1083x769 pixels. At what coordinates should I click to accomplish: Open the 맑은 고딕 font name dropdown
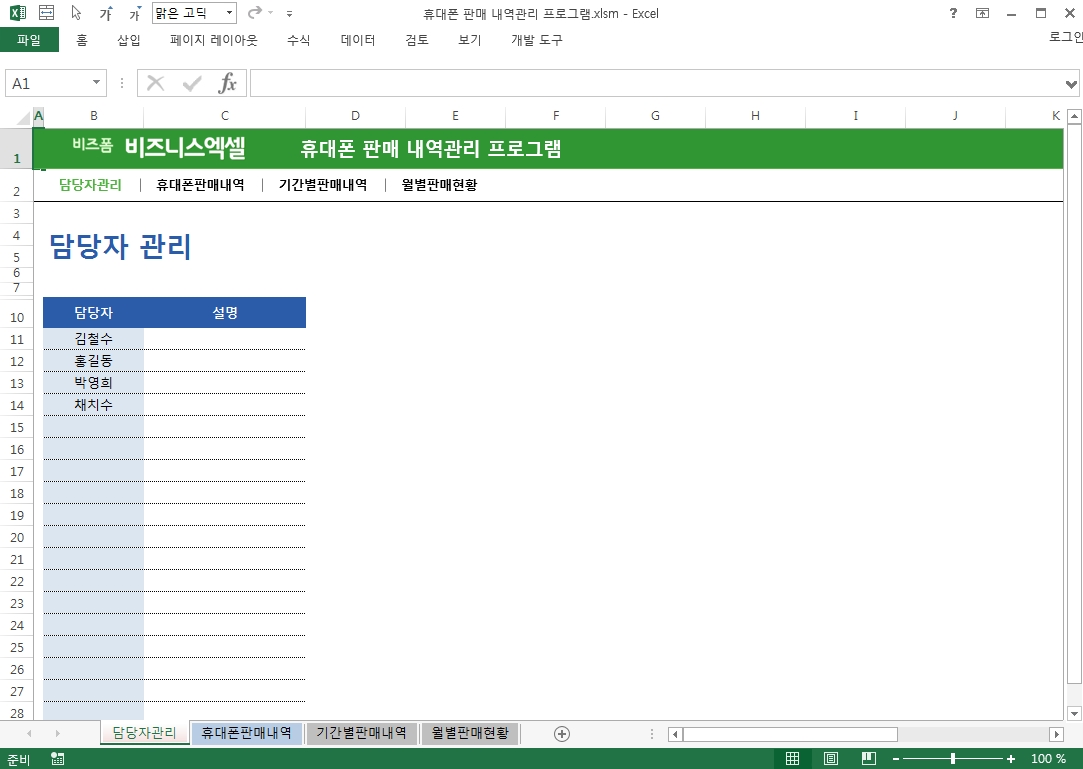pos(229,13)
